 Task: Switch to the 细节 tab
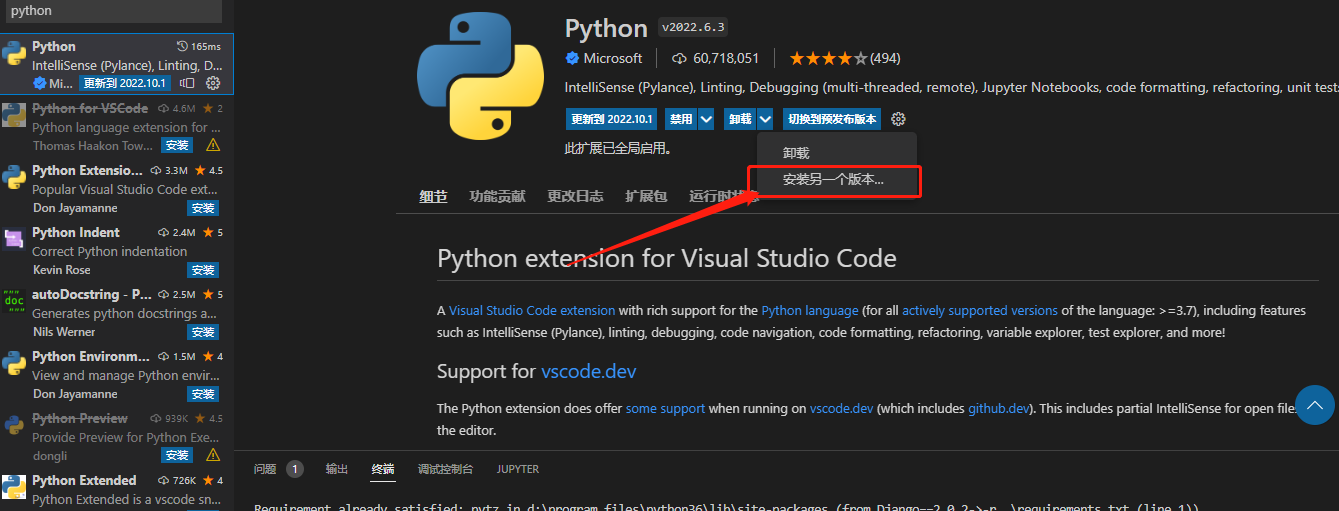coord(433,196)
